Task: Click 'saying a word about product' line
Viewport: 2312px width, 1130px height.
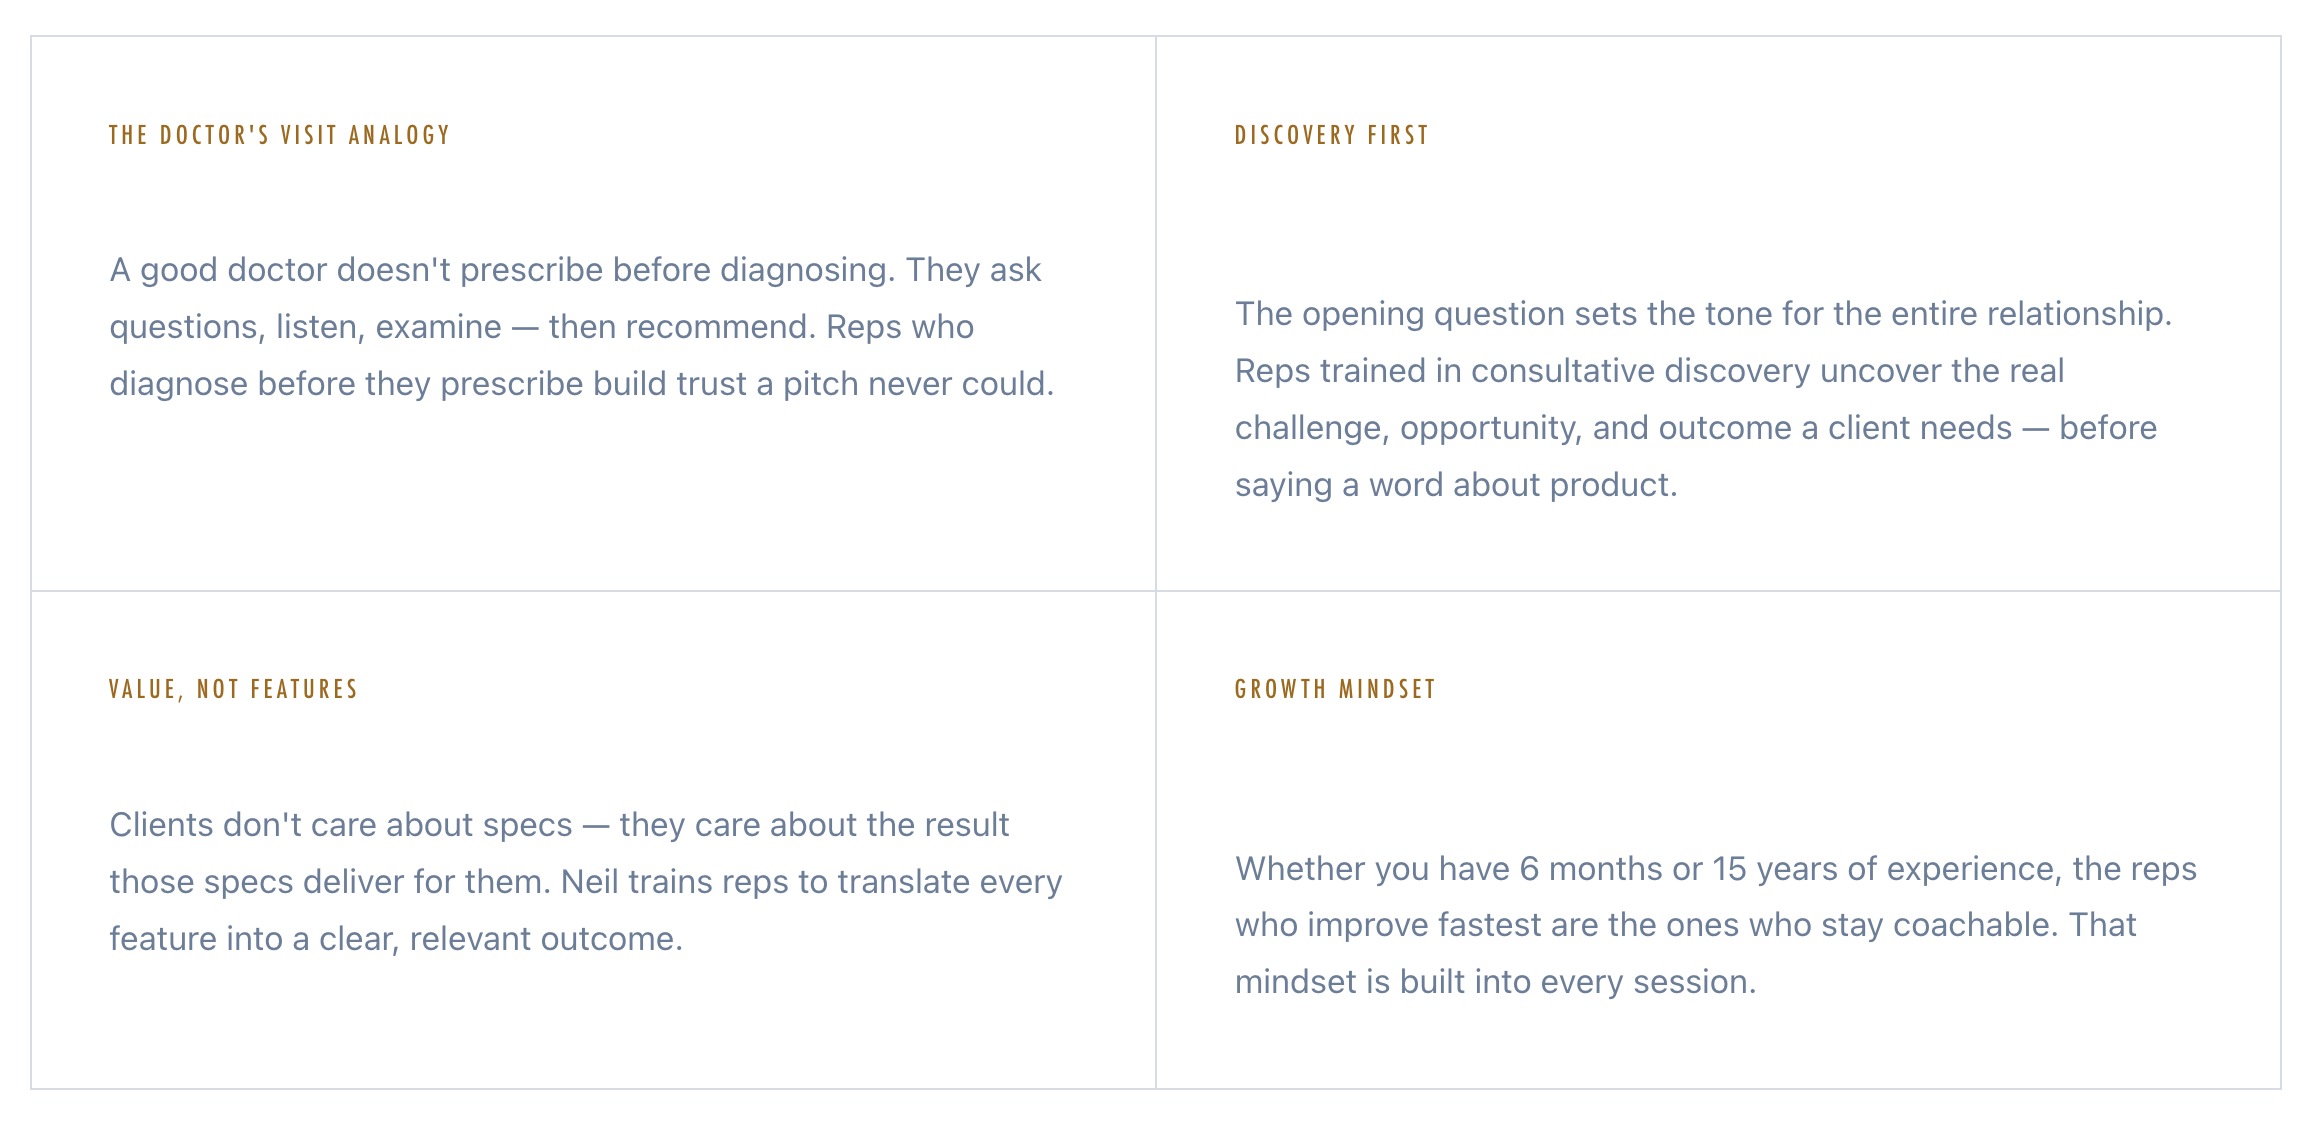Action: 1456,485
